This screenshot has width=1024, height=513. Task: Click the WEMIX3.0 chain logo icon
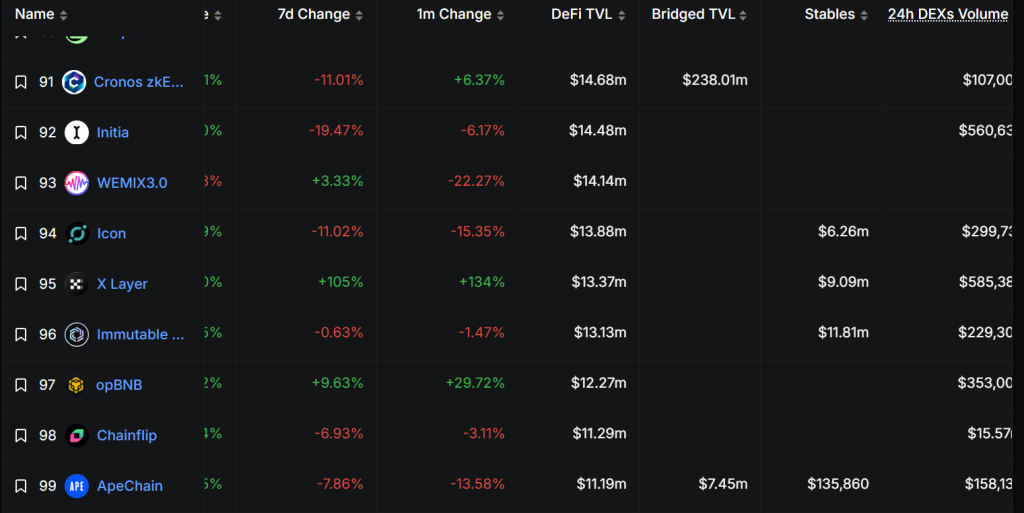[77, 183]
